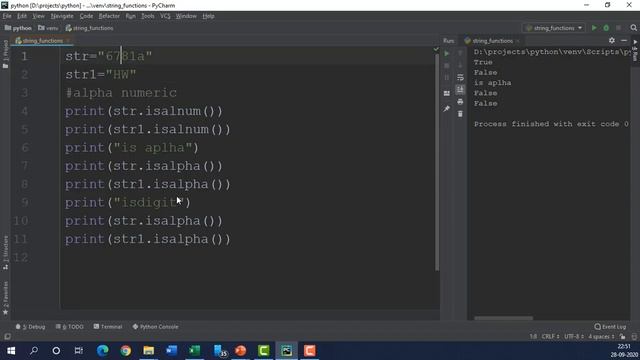This screenshot has height=360, width=640.
Task: Click string_functions breadcrumb in navigation bar
Action: click(x=89, y=28)
